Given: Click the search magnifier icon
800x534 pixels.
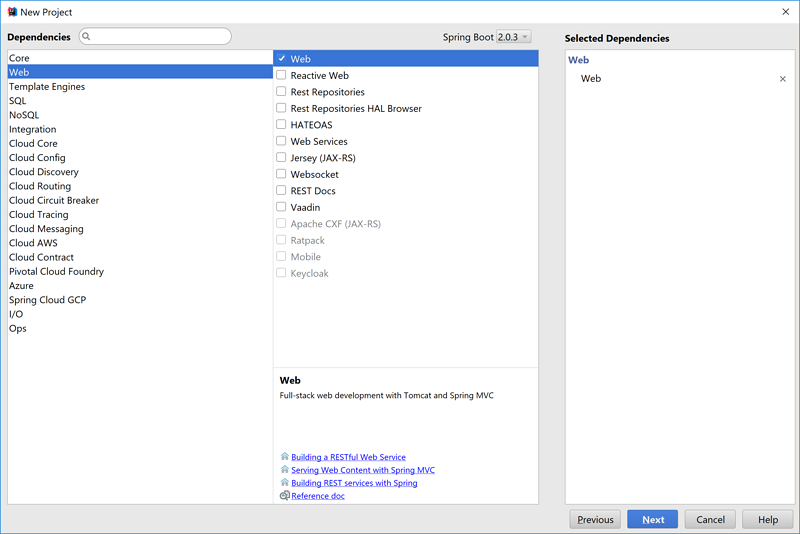Looking at the screenshot, I should (x=86, y=36).
